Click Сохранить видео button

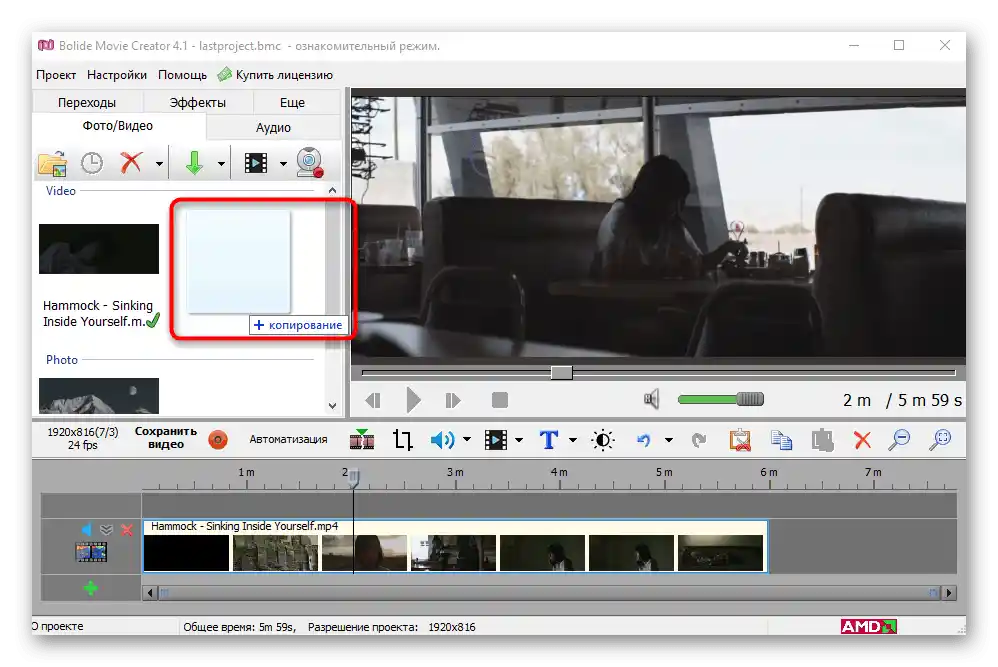[165, 438]
